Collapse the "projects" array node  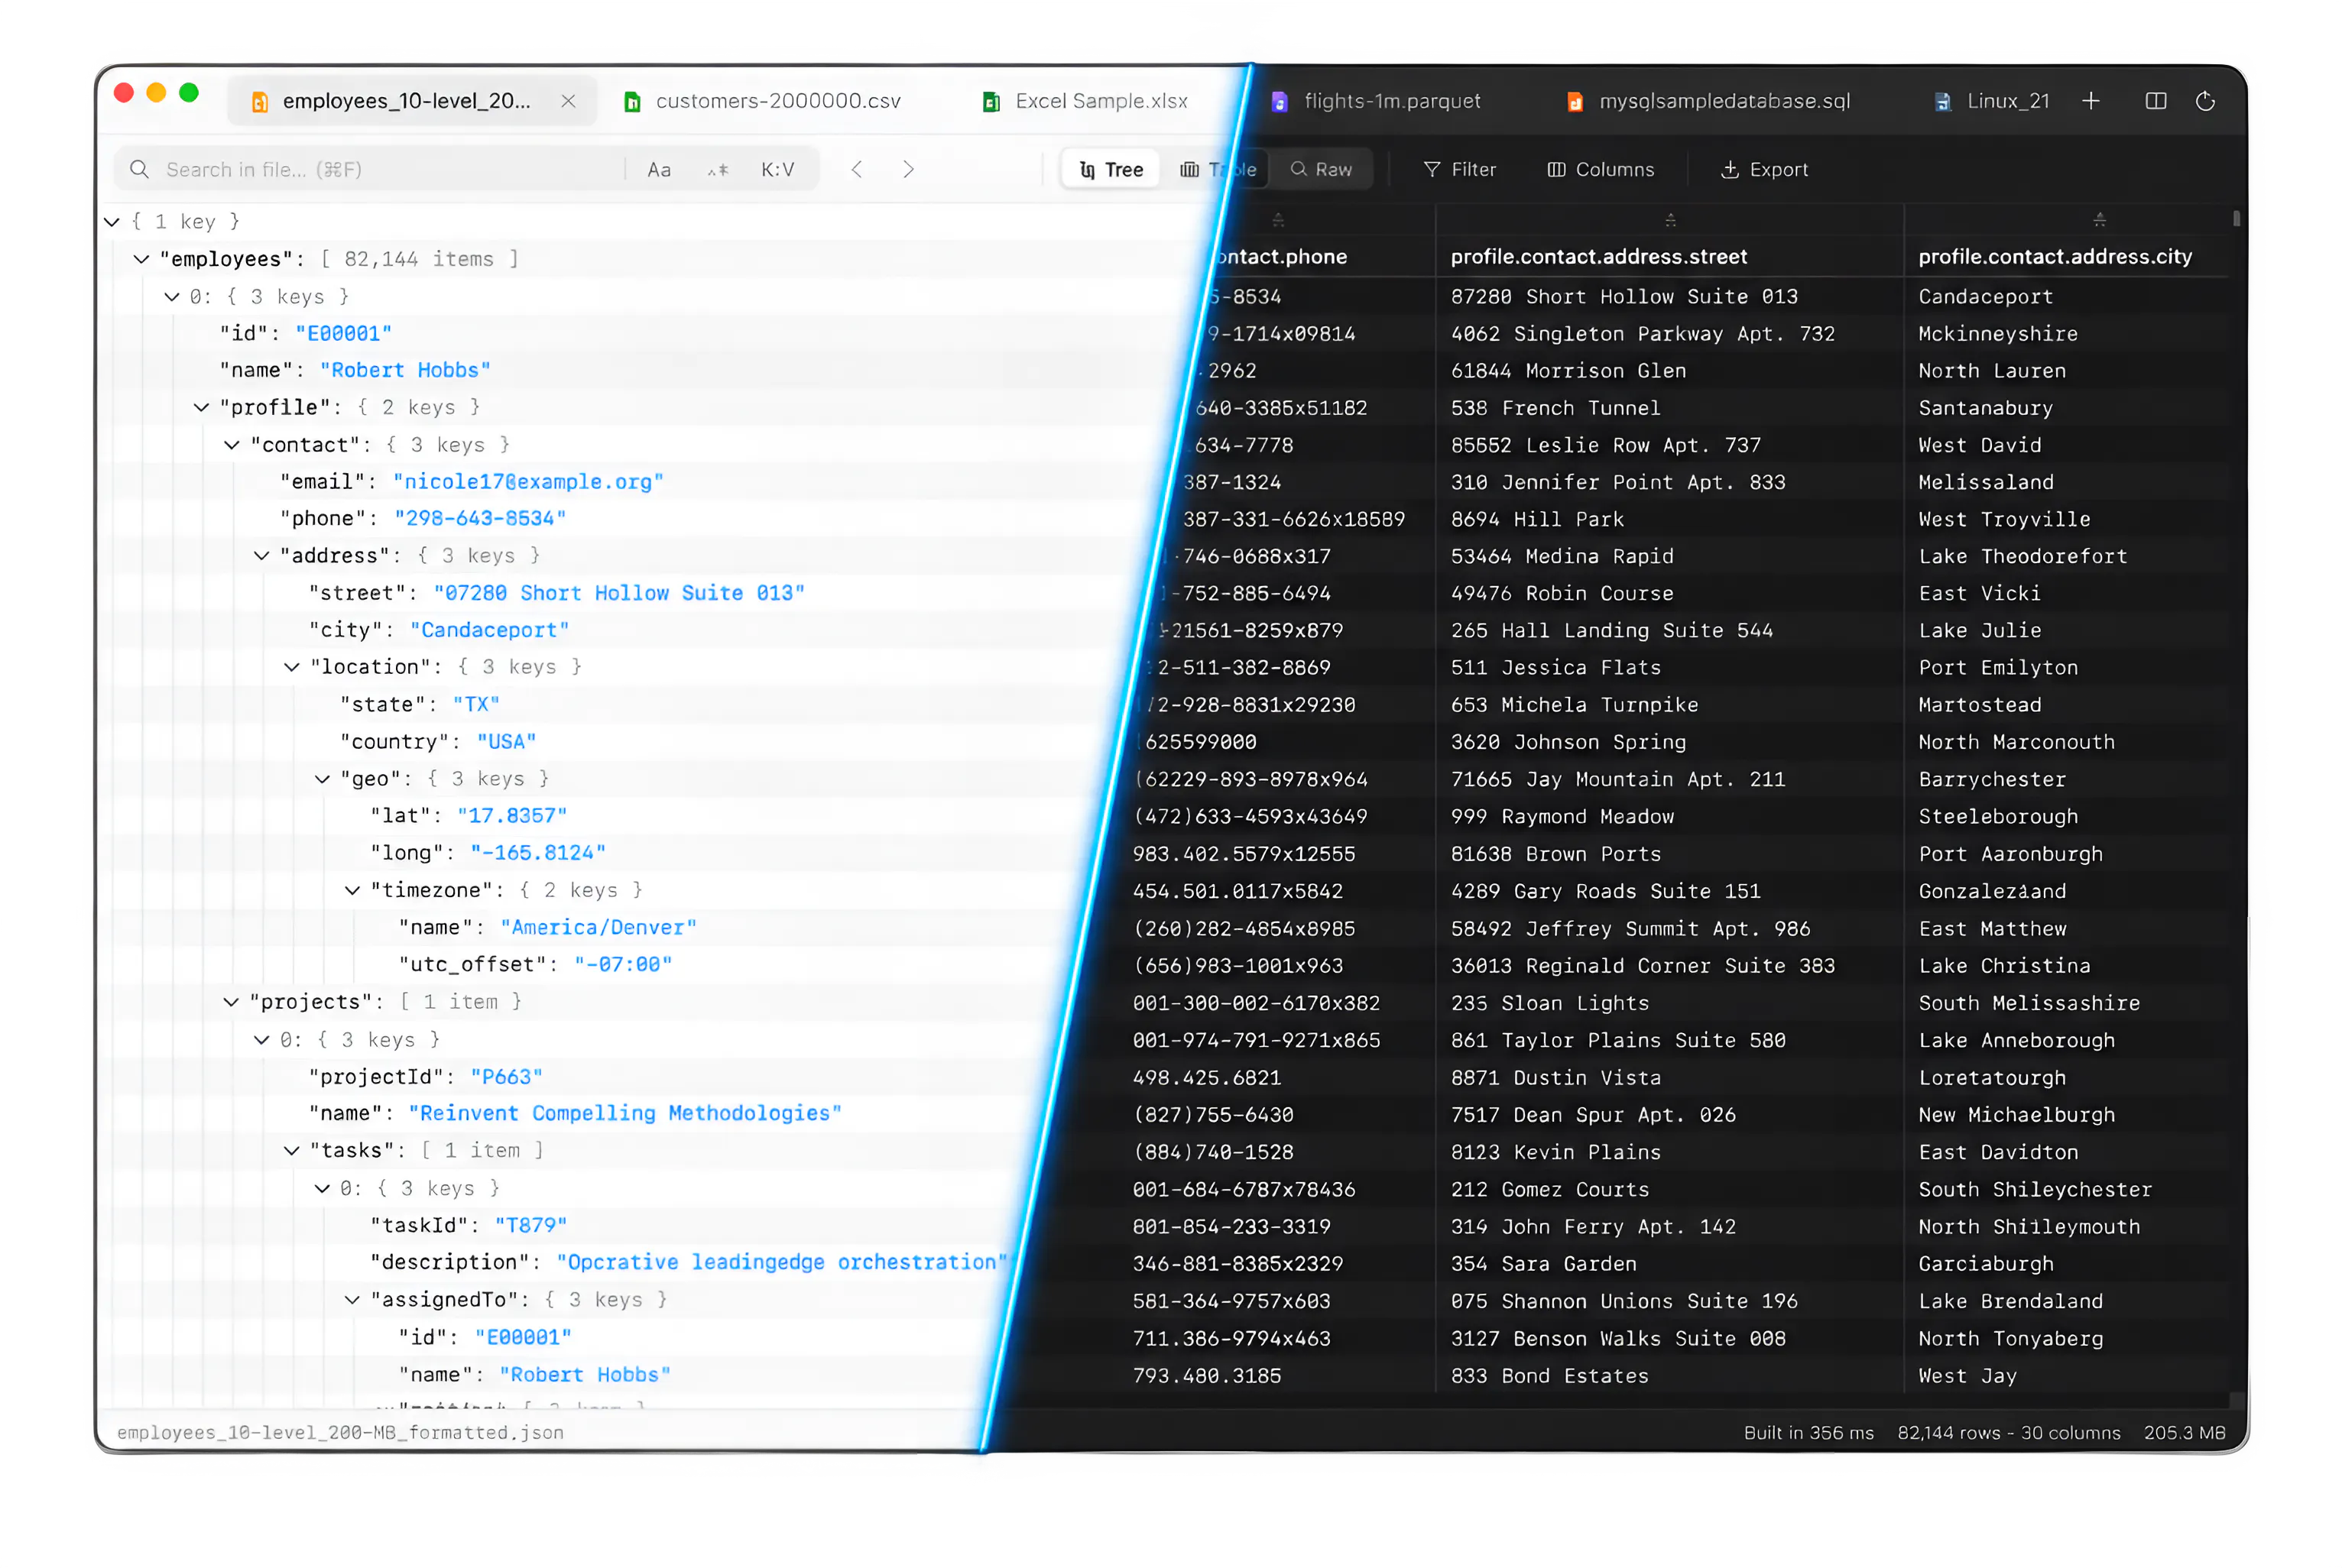tap(231, 1002)
